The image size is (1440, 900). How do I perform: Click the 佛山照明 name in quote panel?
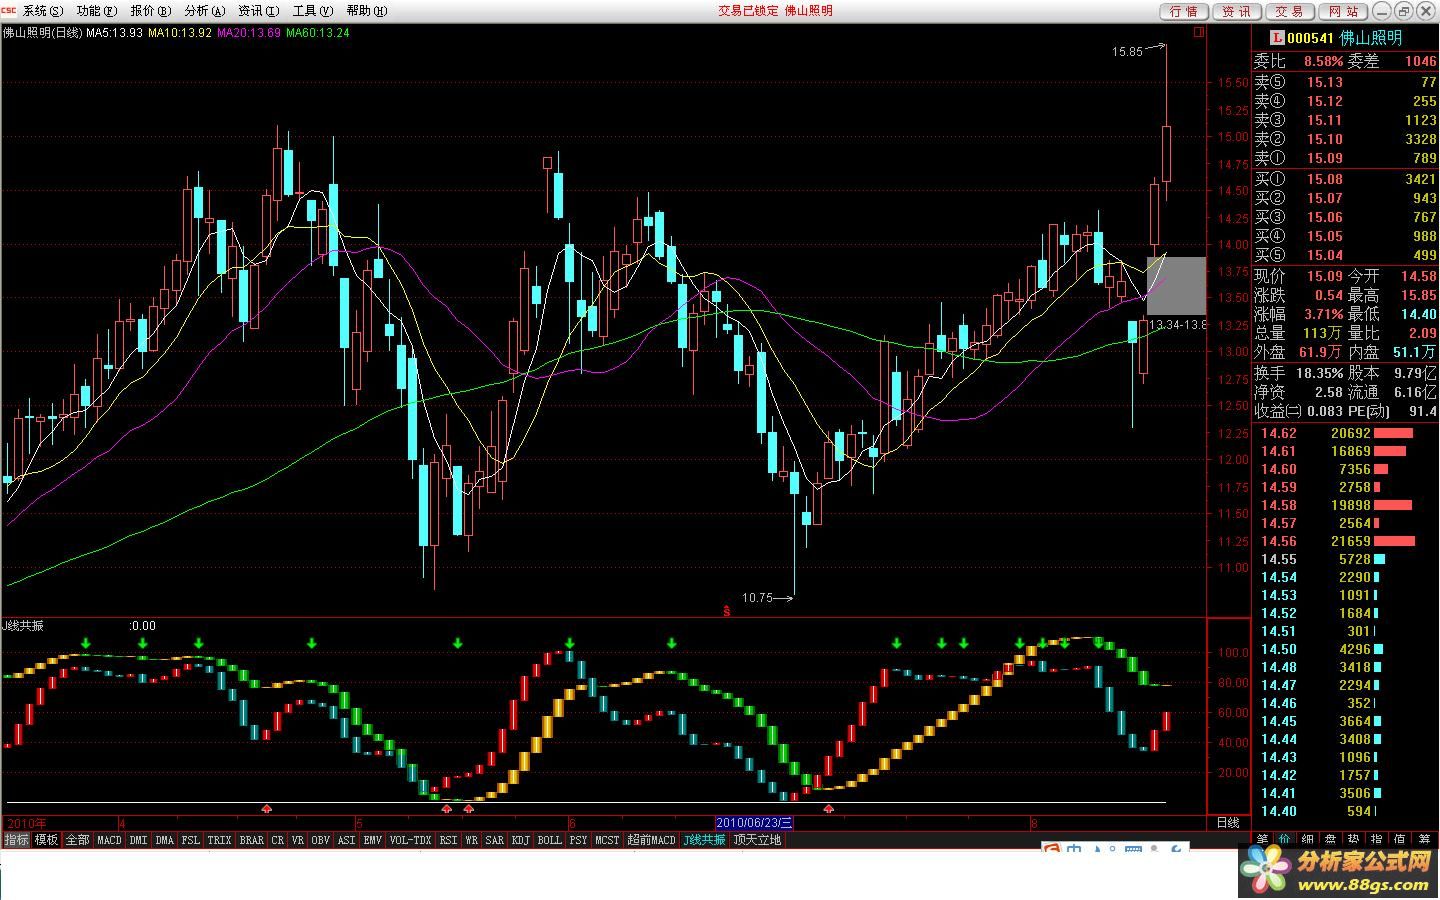point(1371,38)
